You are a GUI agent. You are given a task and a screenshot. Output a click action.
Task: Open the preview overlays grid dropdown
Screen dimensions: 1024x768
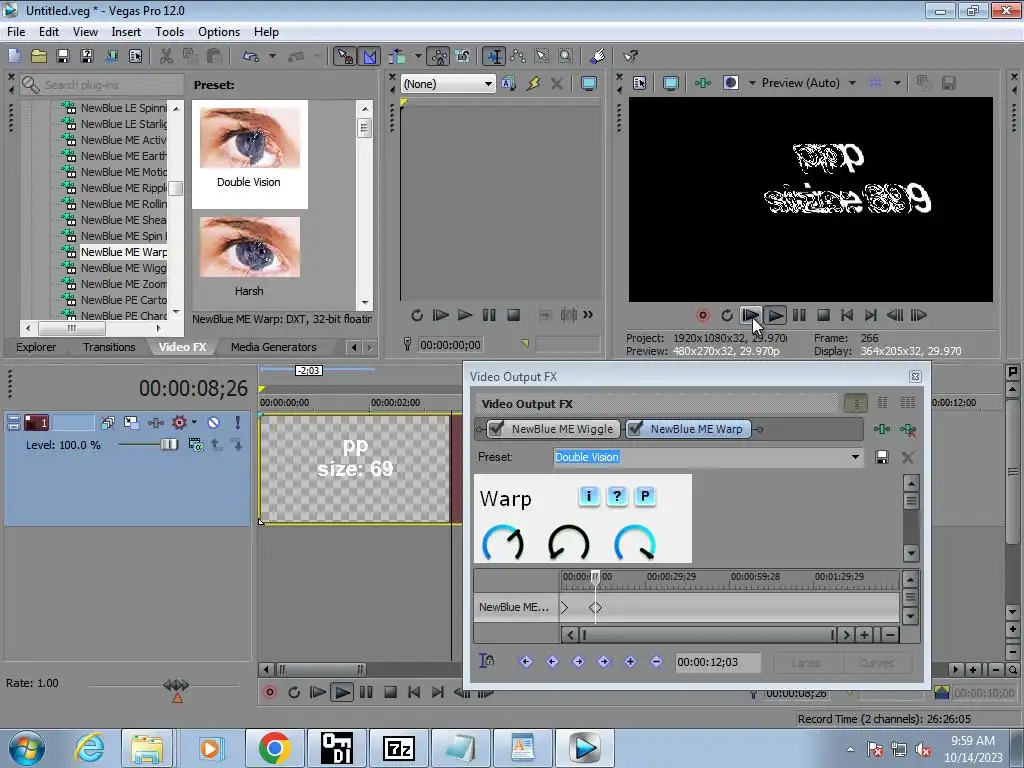point(897,83)
